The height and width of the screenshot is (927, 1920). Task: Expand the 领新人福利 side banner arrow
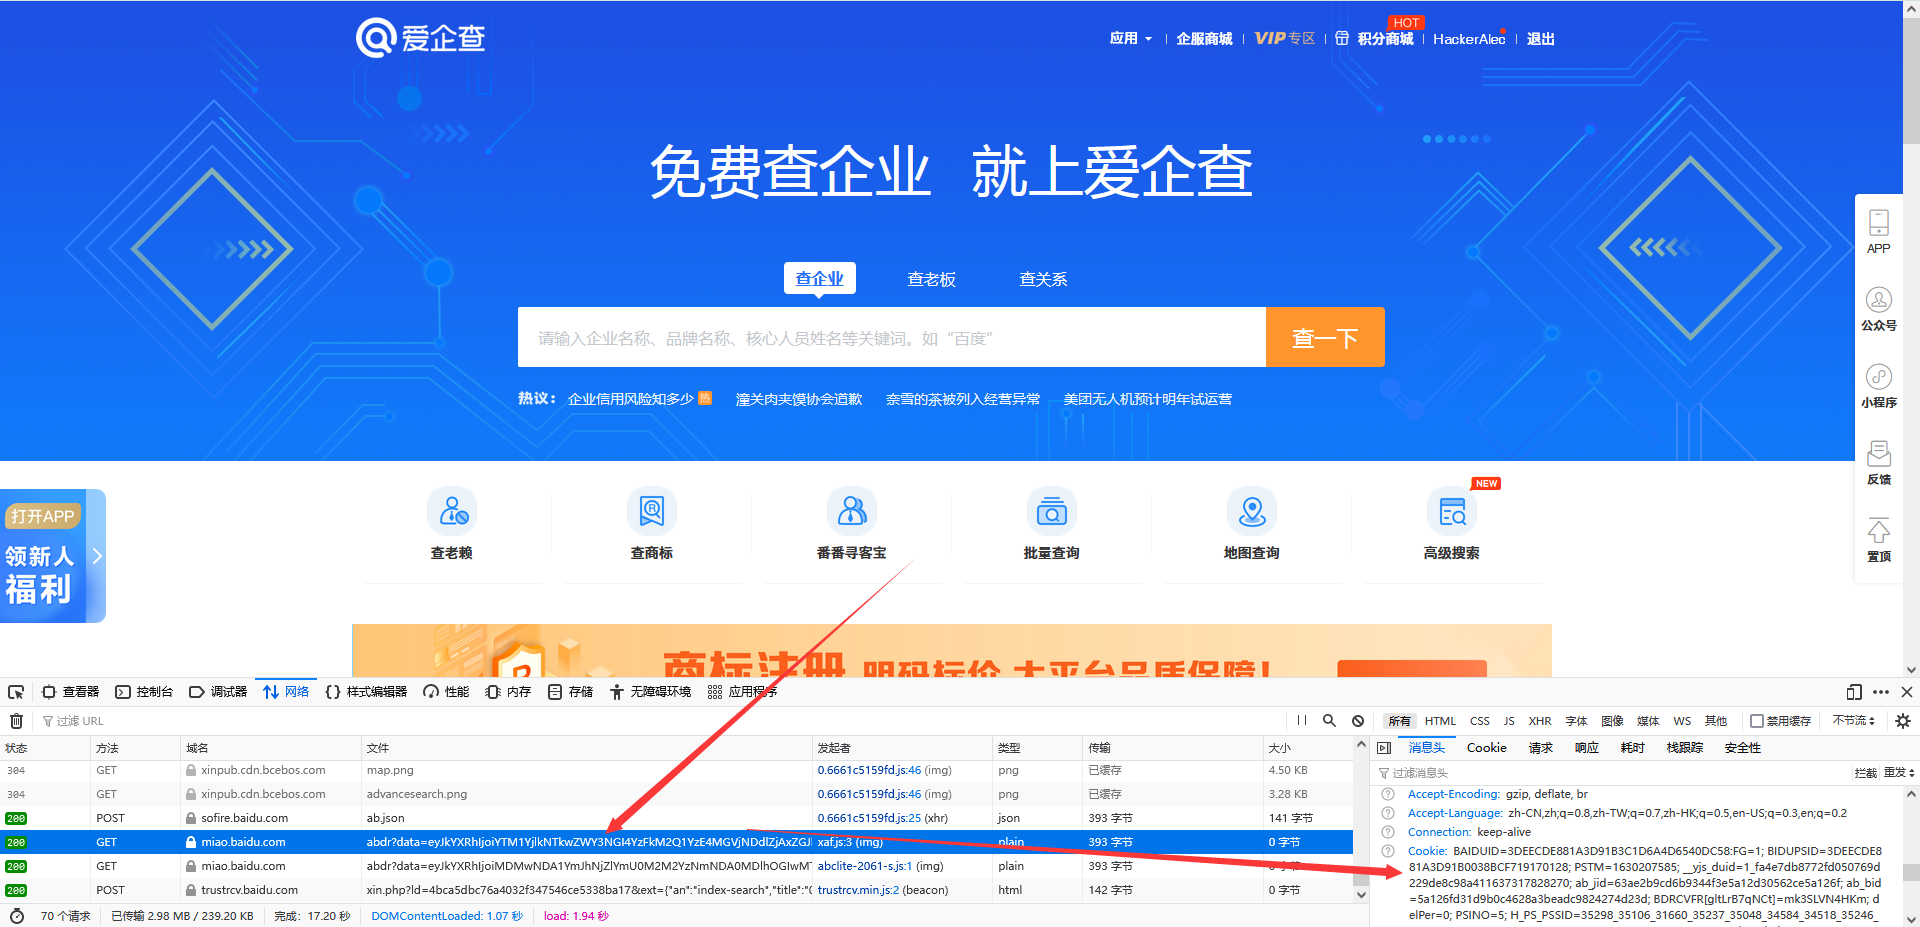(97, 556)
